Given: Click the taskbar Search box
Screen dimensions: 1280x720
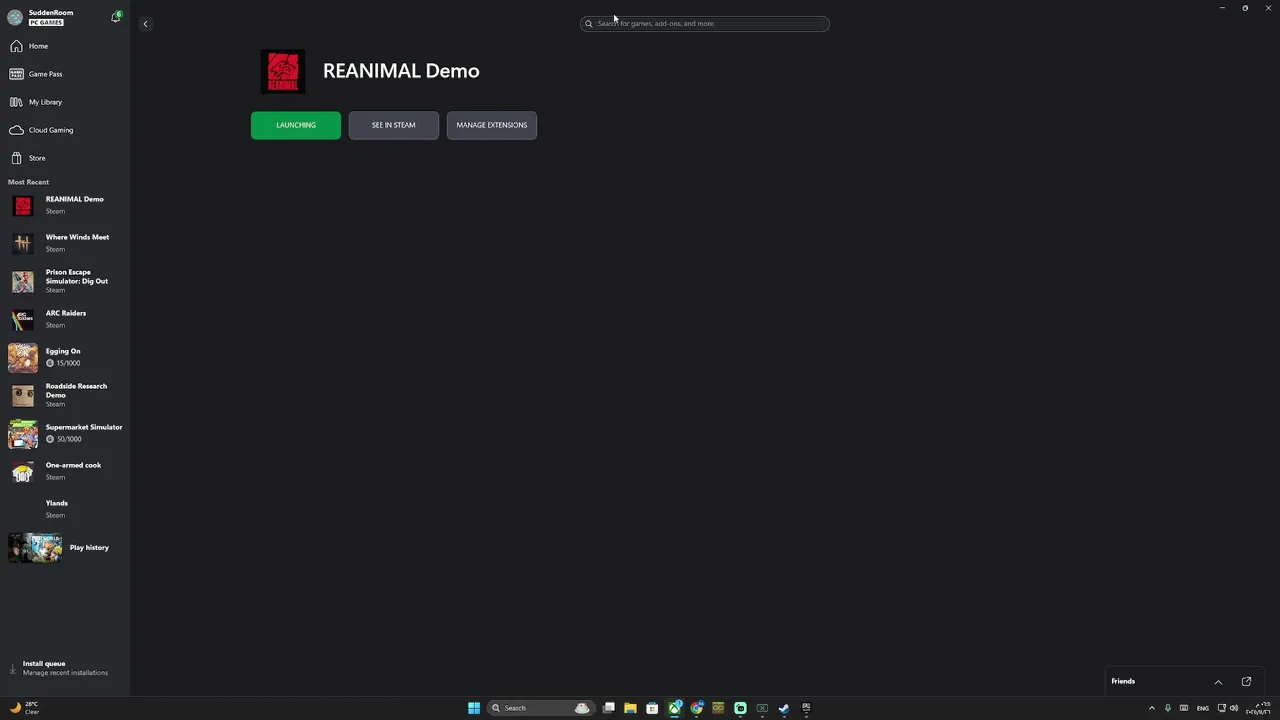Looking at the screenshot, I should pos(540,708).
